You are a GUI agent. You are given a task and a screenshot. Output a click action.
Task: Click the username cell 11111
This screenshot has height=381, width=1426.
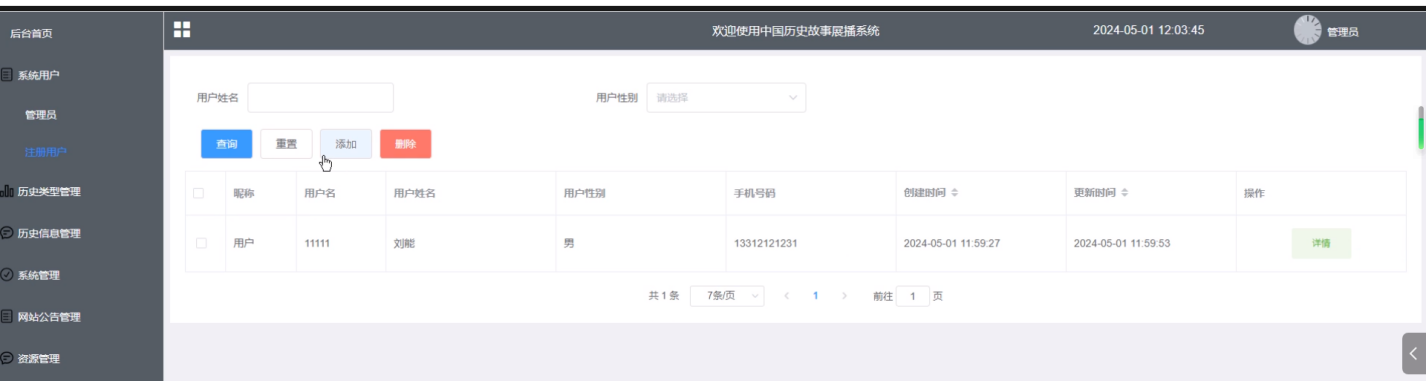tap(317, 243)
